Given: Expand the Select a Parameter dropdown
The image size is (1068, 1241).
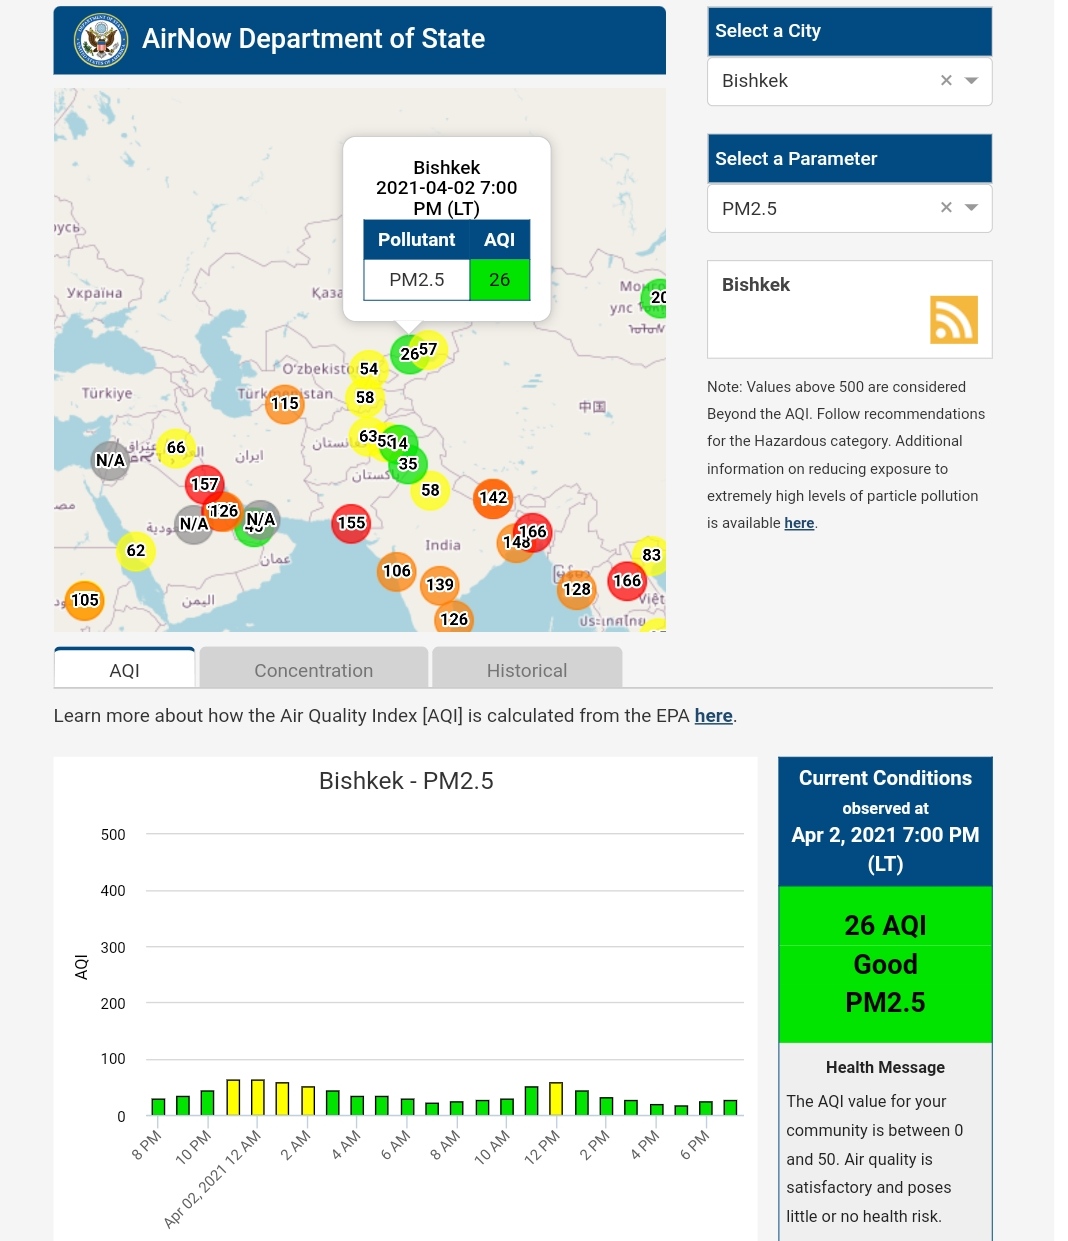Looking at the screenshot, I should tap(971, 208).
